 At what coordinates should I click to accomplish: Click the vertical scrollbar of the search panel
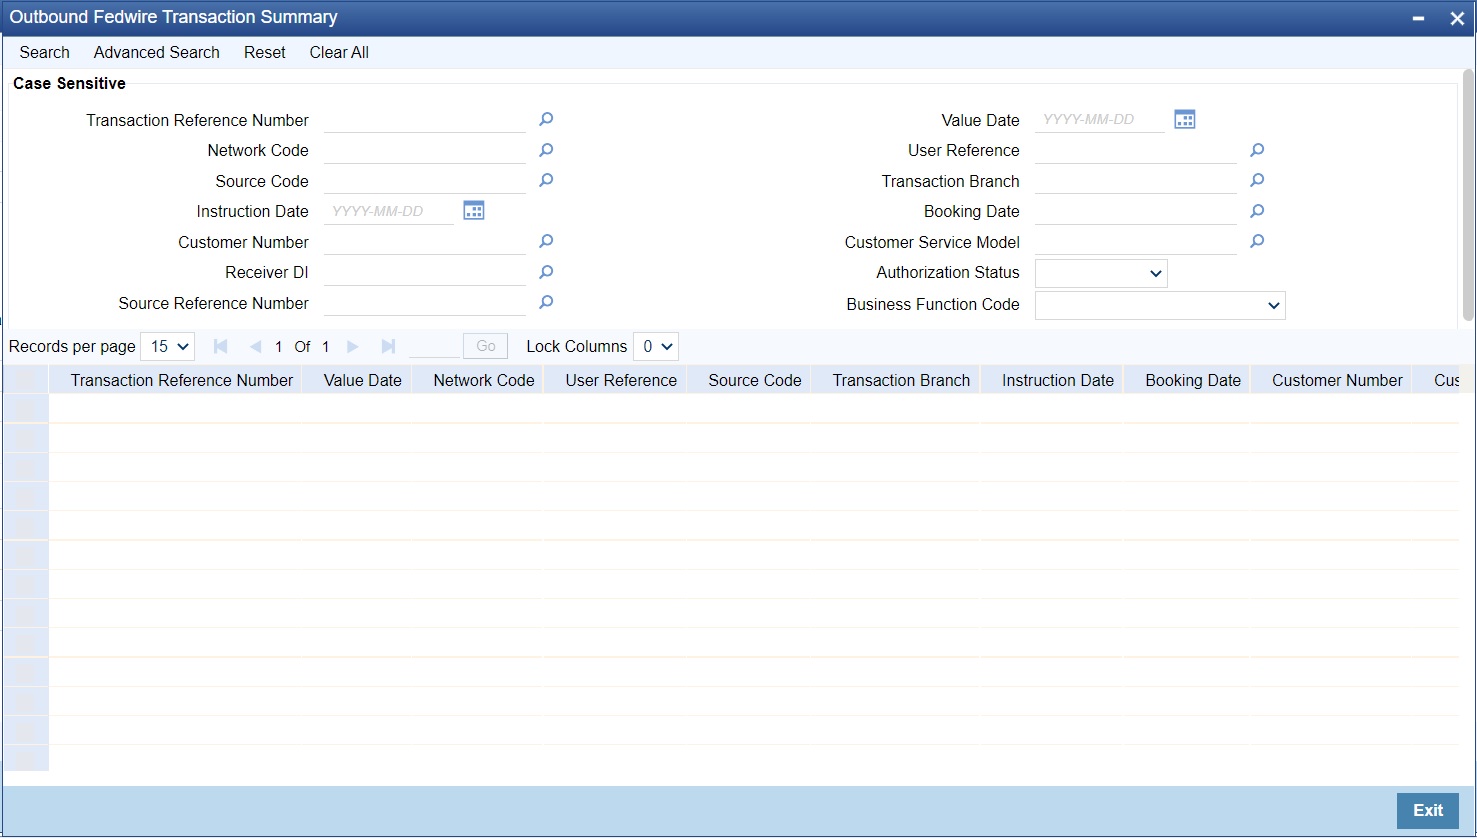pyautogui.click(x=1468, y=195)
